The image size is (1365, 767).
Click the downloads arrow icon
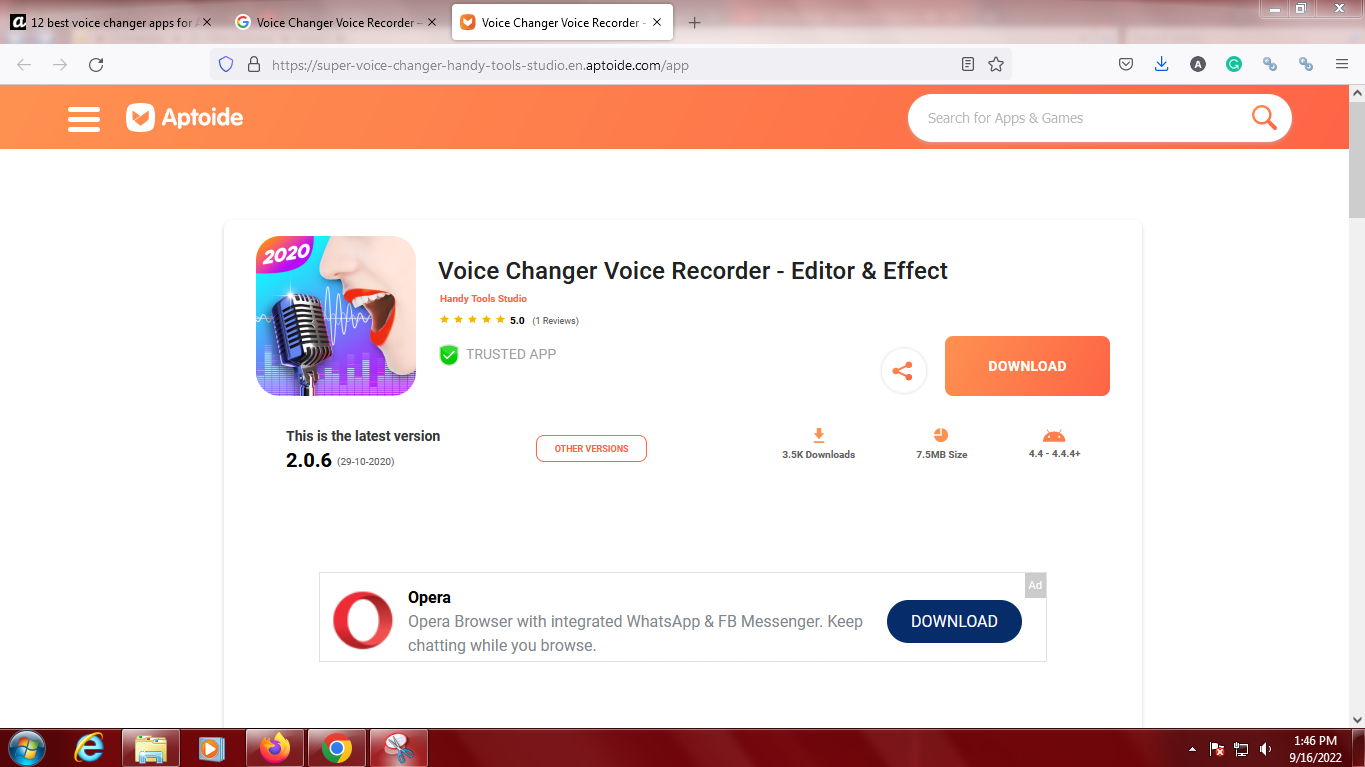[818, 435]
